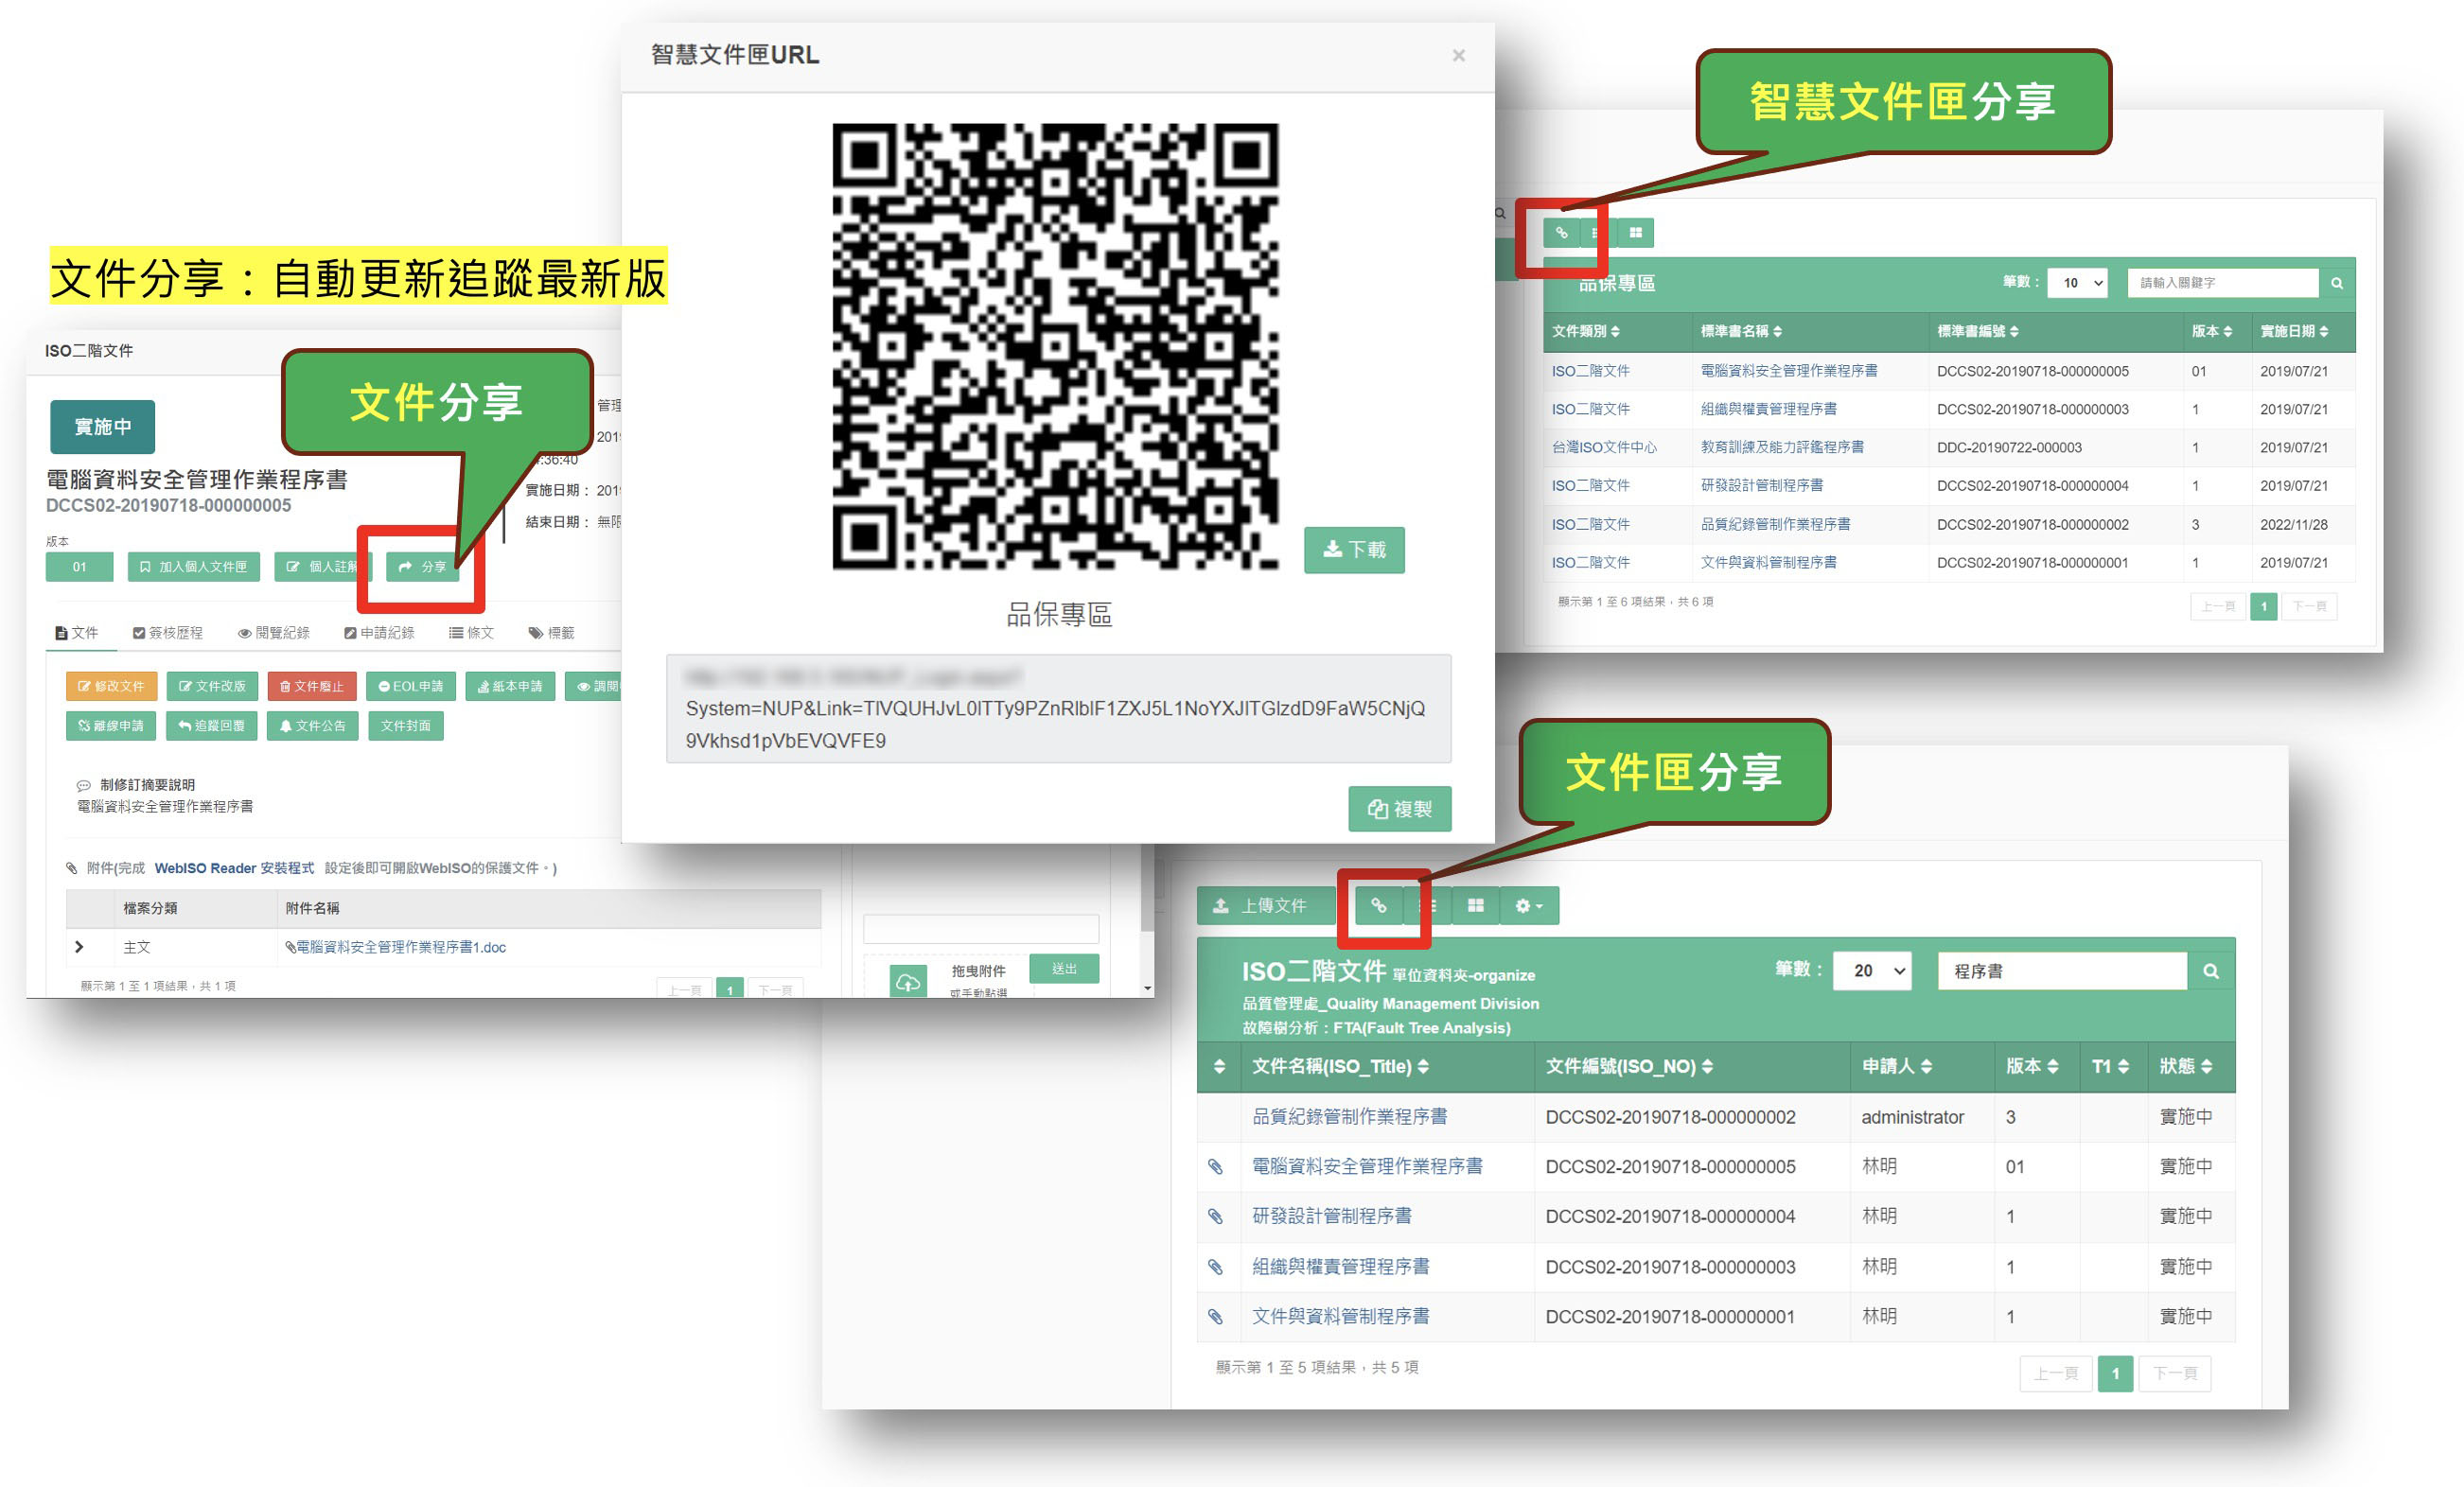Open 品質紀錄管制作業程序書 in 品保專區 list

click(x=1775, y=524)
